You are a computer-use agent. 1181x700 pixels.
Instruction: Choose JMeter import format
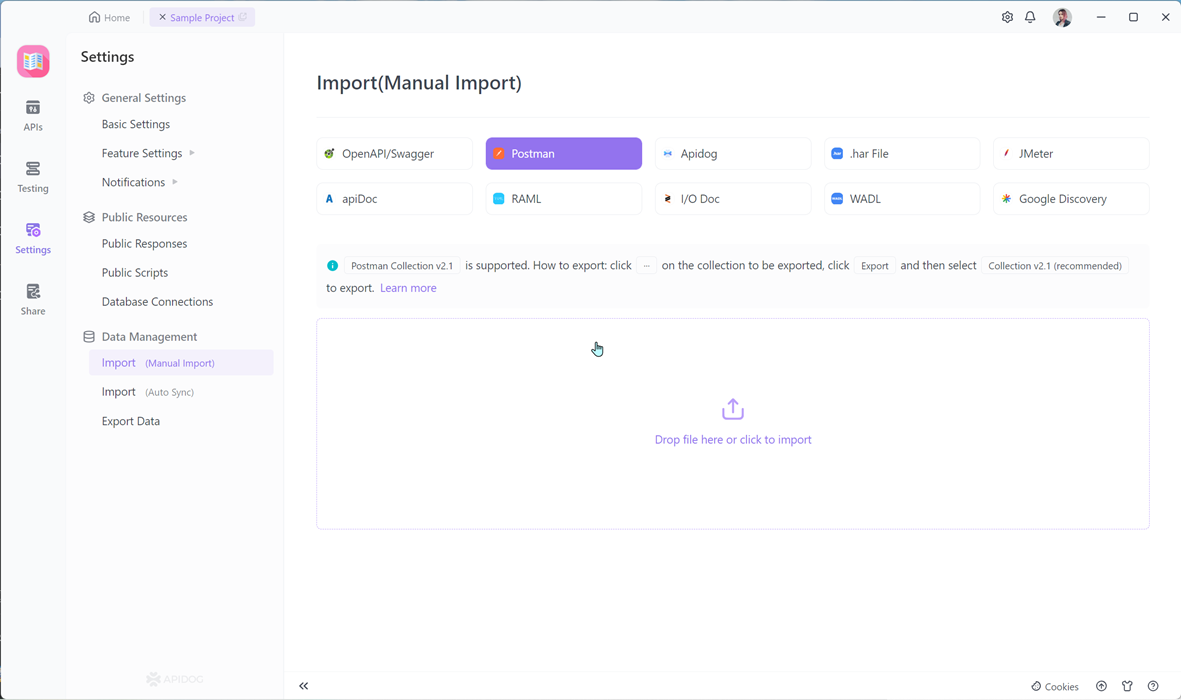pos(1071,154)
